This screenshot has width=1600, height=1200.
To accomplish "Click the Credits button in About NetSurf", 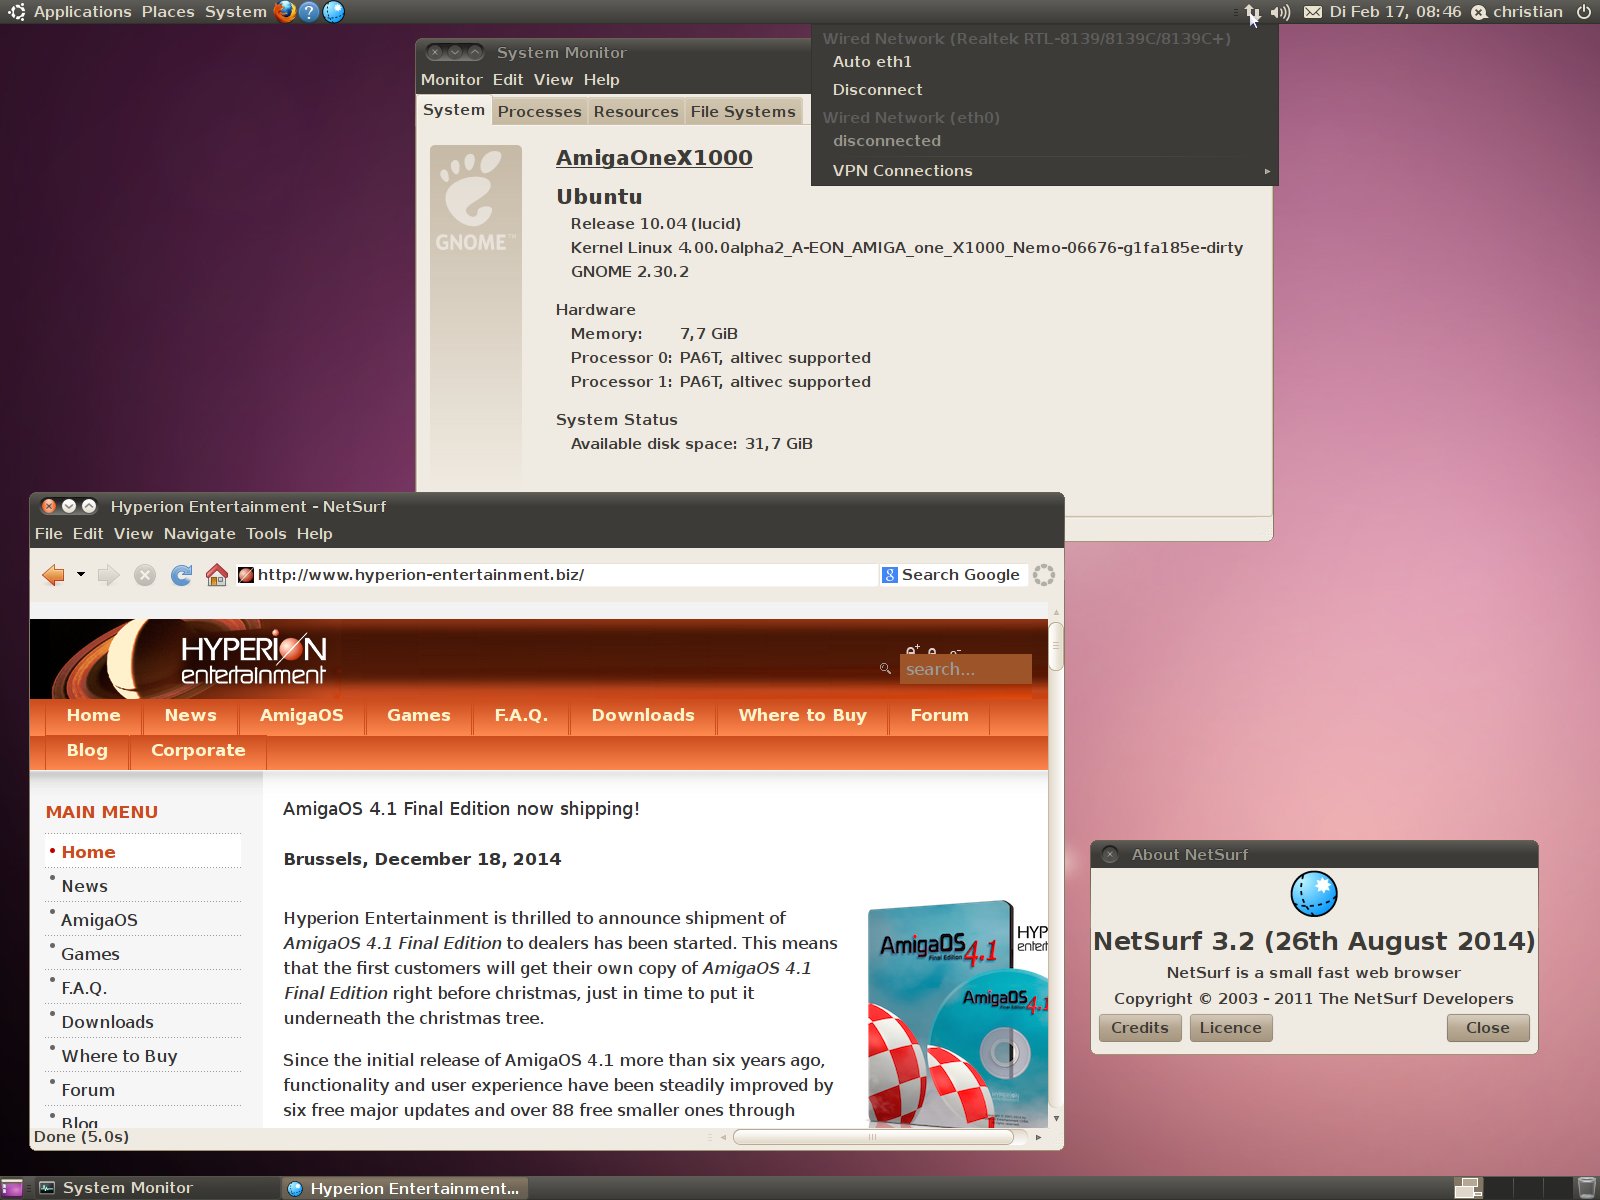I will (x=1139, y=1028).
